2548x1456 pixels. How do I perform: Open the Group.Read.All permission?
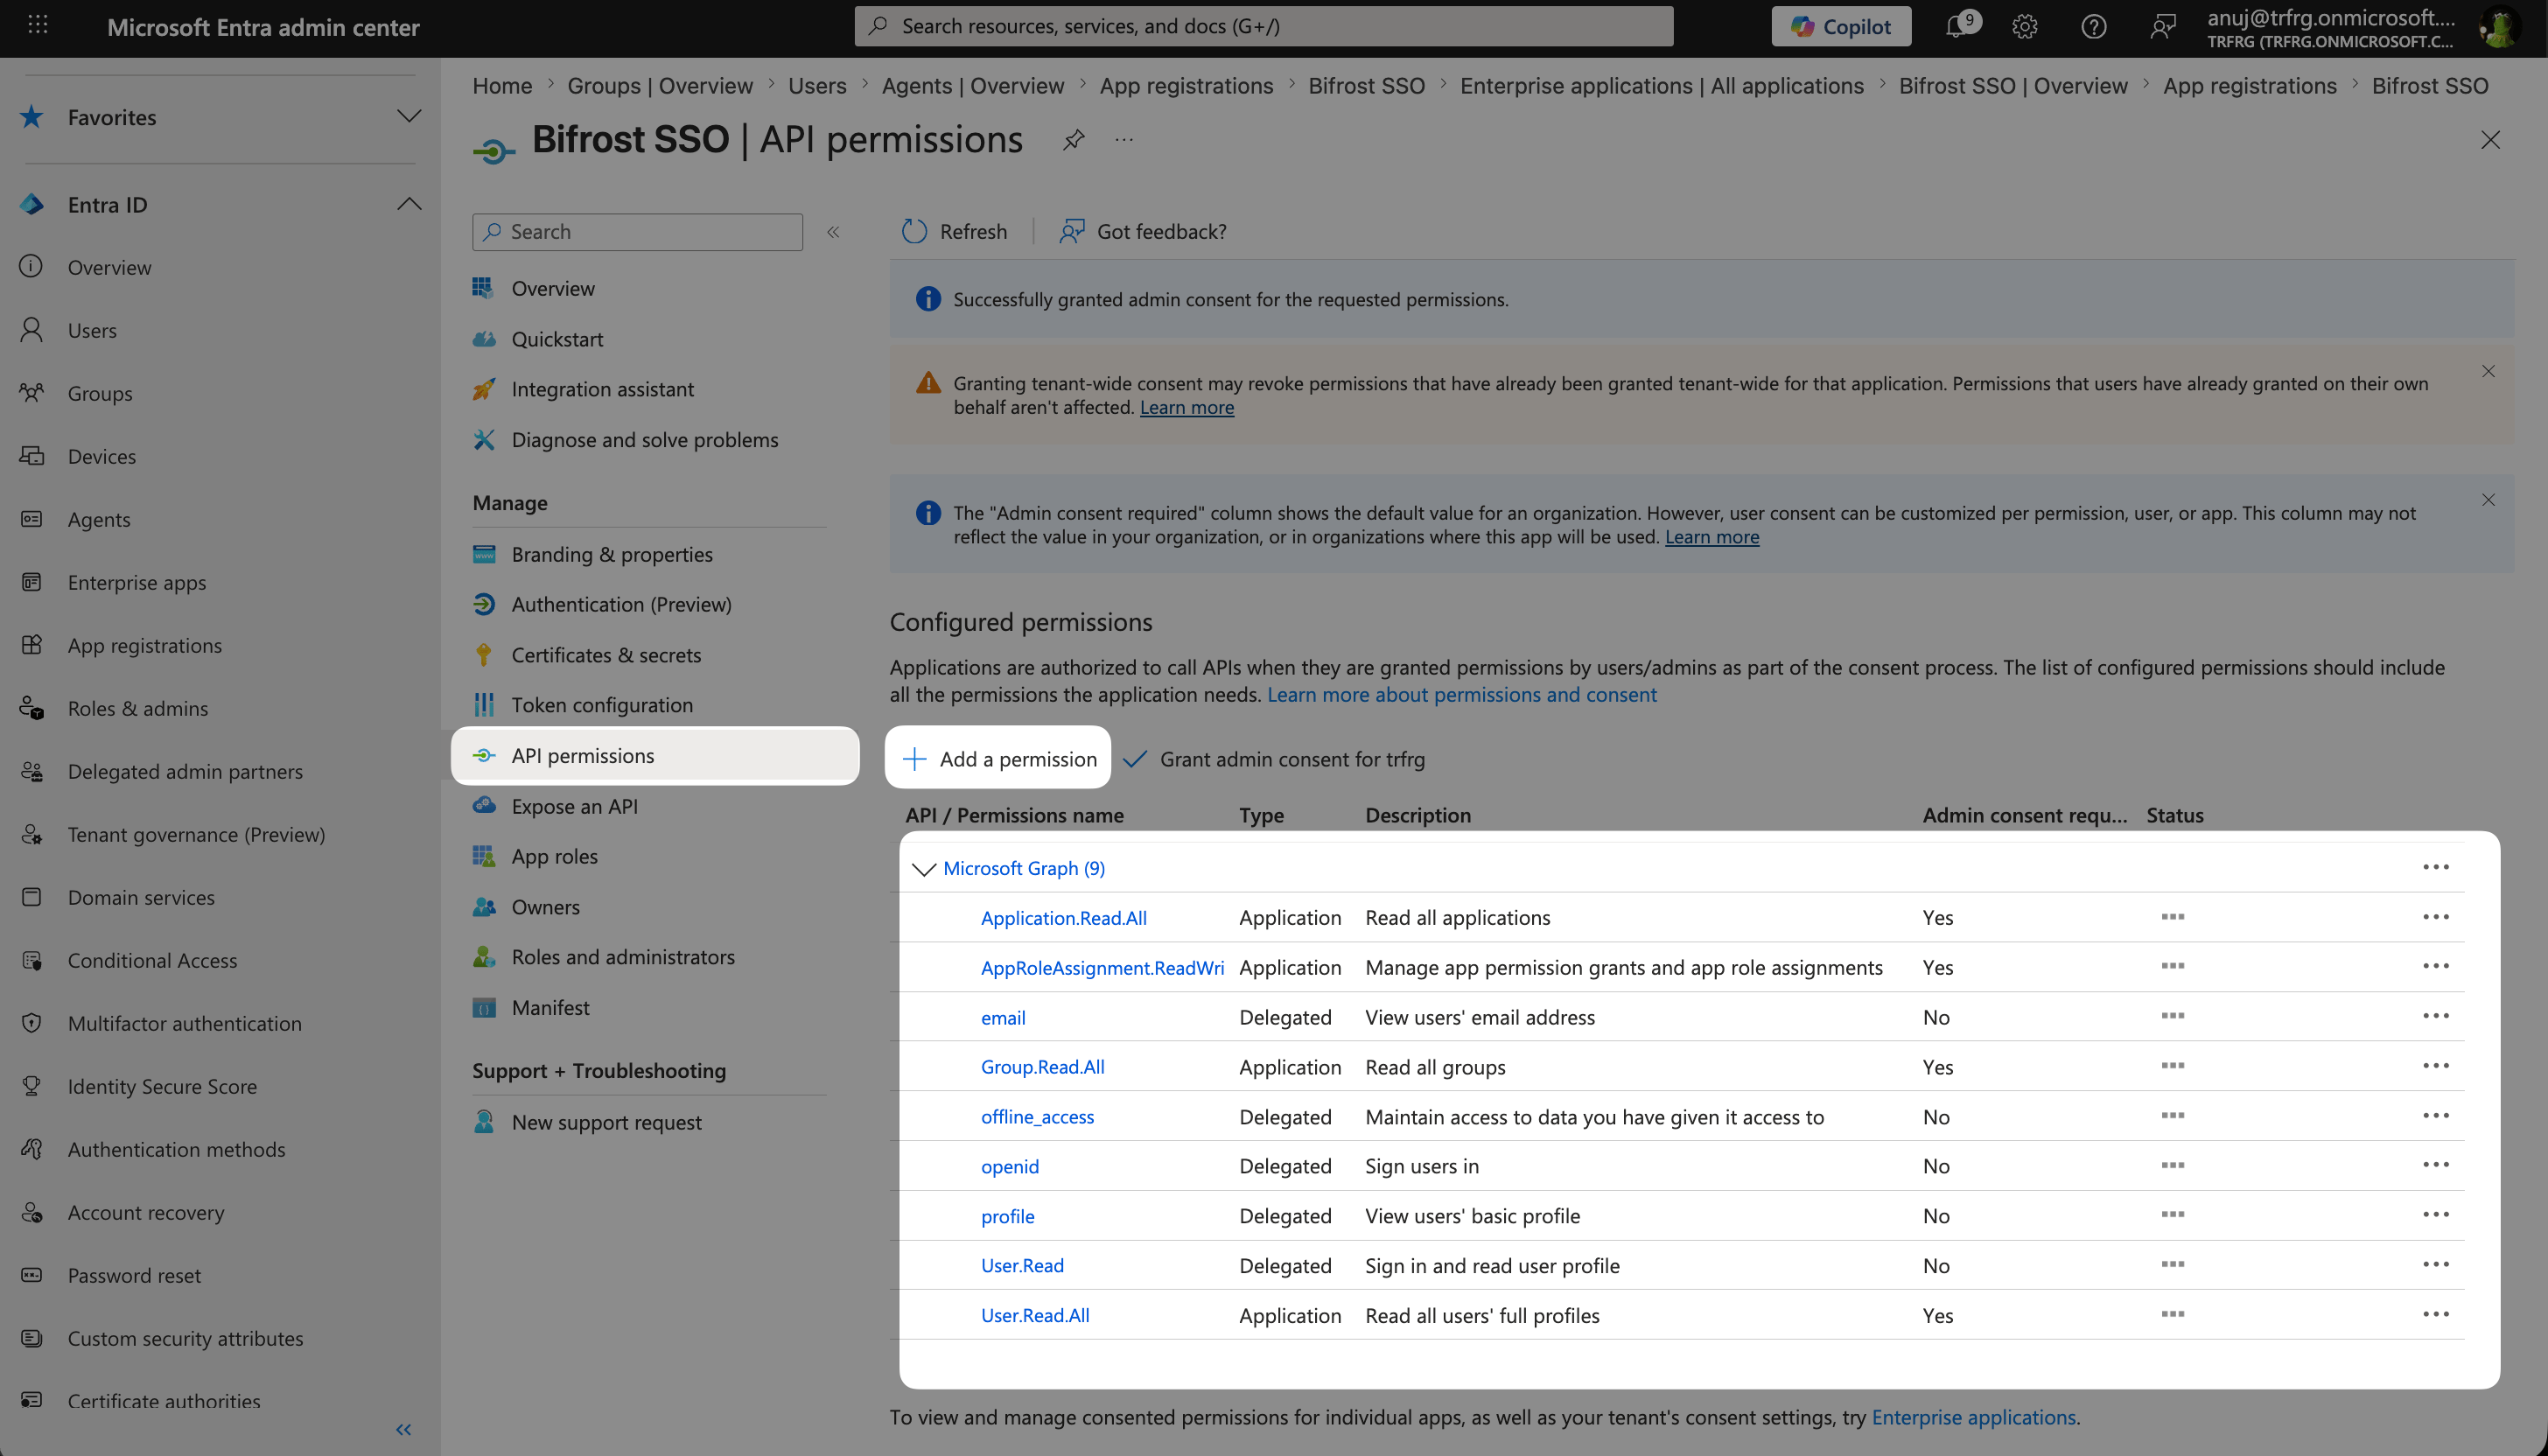pos(1042,1067)
